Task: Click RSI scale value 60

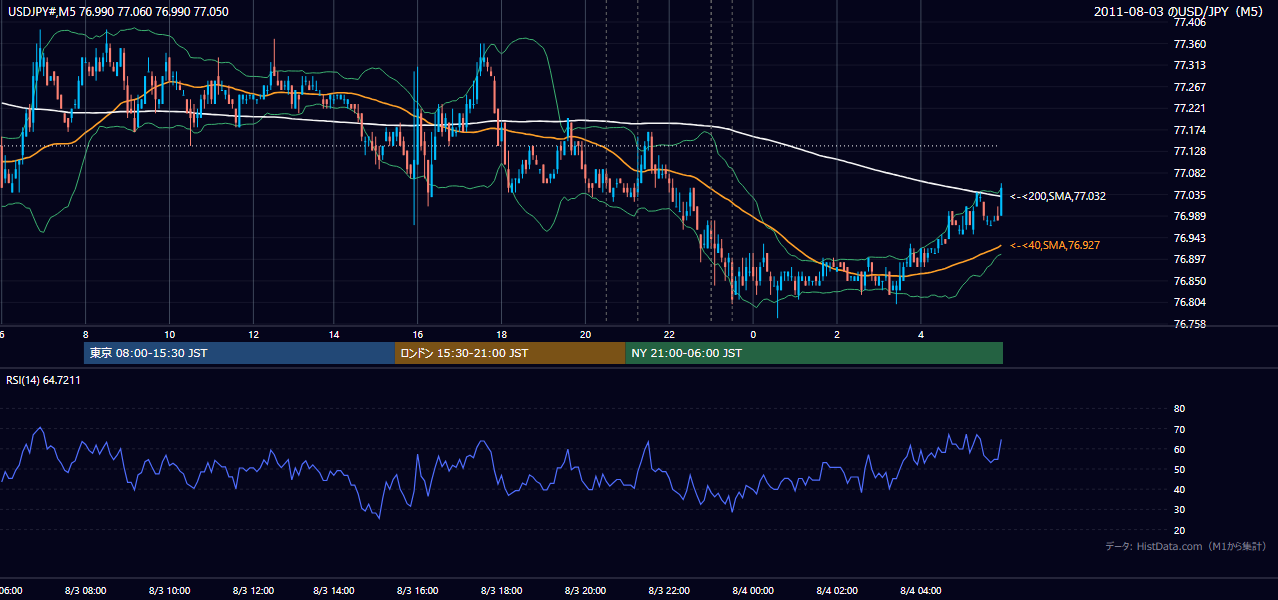Action: click(1179, 449)
